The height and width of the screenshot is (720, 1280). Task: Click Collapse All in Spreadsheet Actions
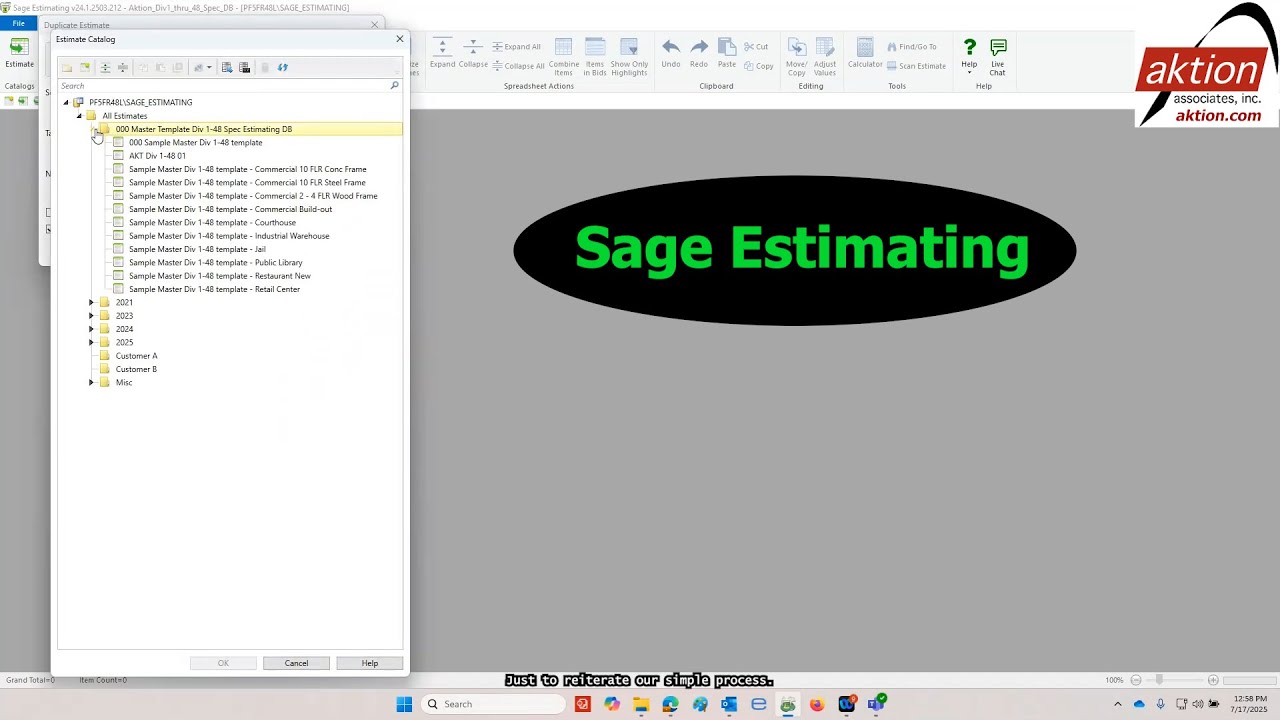click(x=518, y=66)
